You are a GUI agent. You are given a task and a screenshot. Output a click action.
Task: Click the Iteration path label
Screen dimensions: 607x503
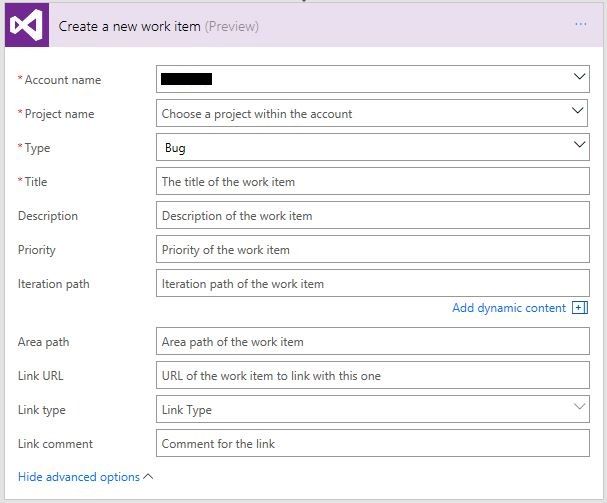(53, 284)
